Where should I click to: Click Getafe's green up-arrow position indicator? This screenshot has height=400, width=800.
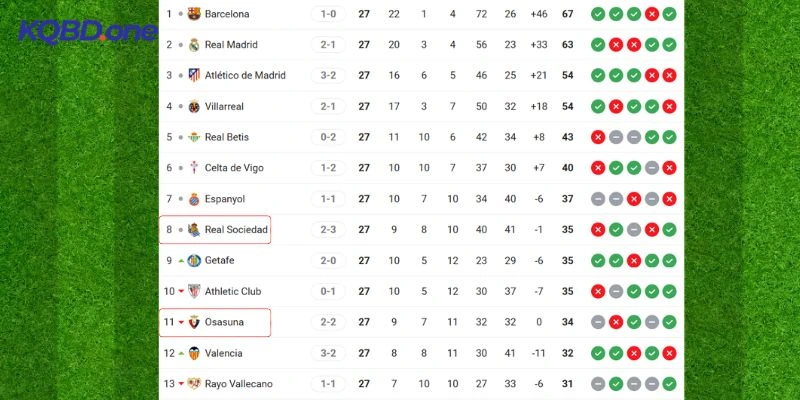[181, 261]
